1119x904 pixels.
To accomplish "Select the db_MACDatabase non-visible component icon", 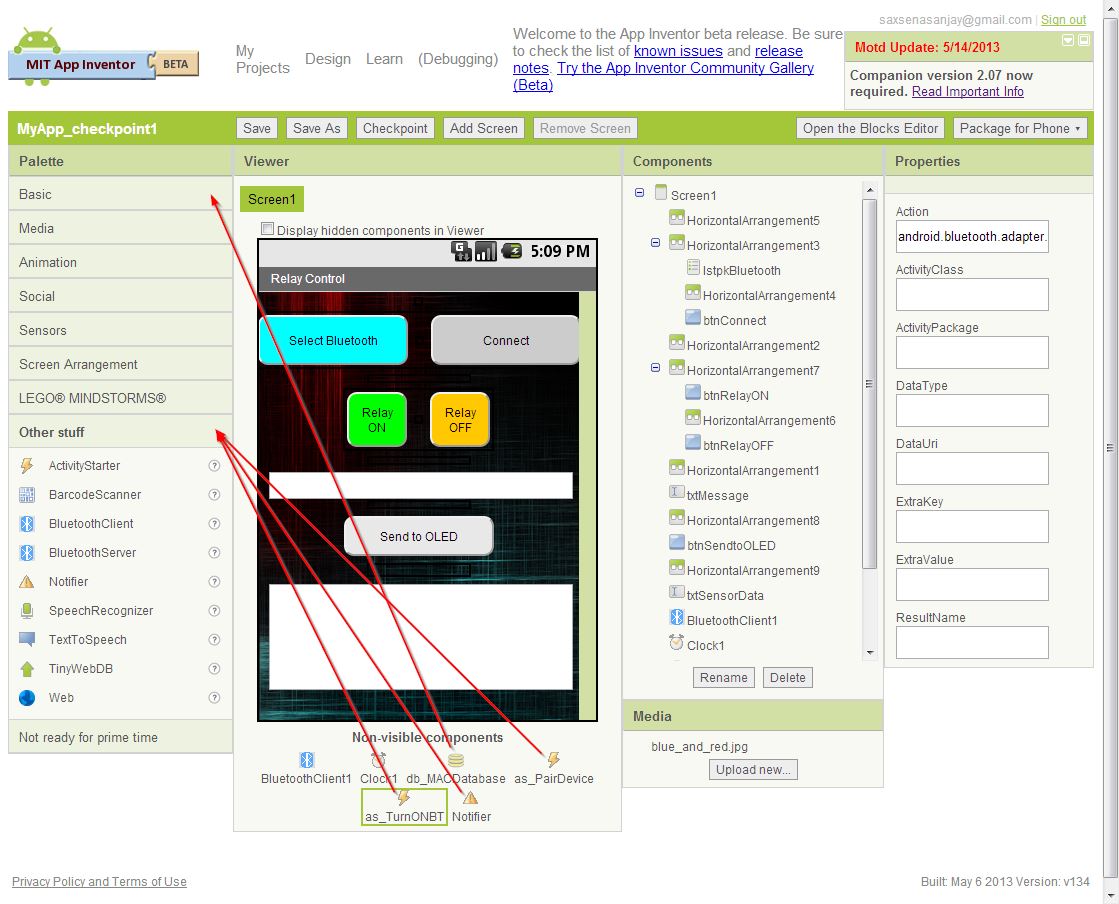I will (456, 760).
